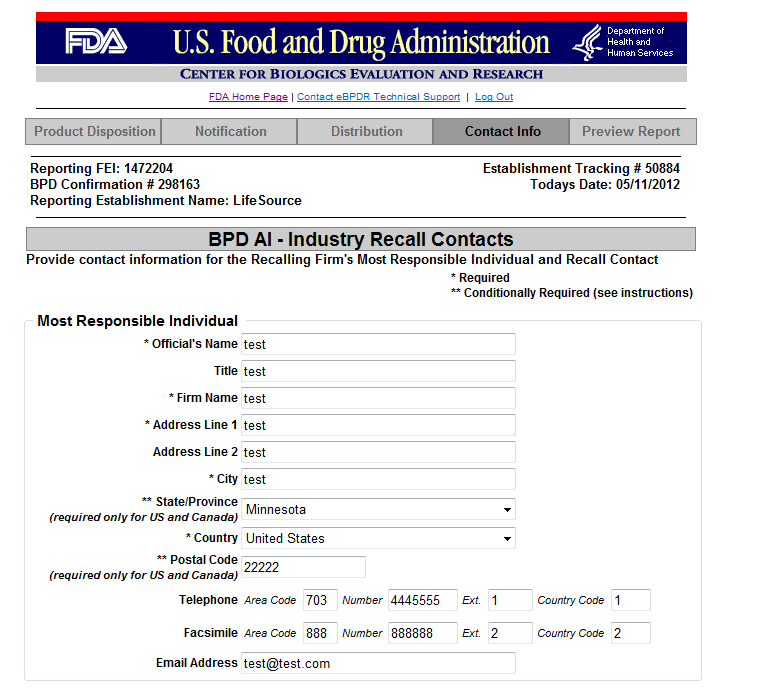Viewport: 761px width, 692px height.
Task: Open the FDA Home Page link
Action: coord(248,97)
